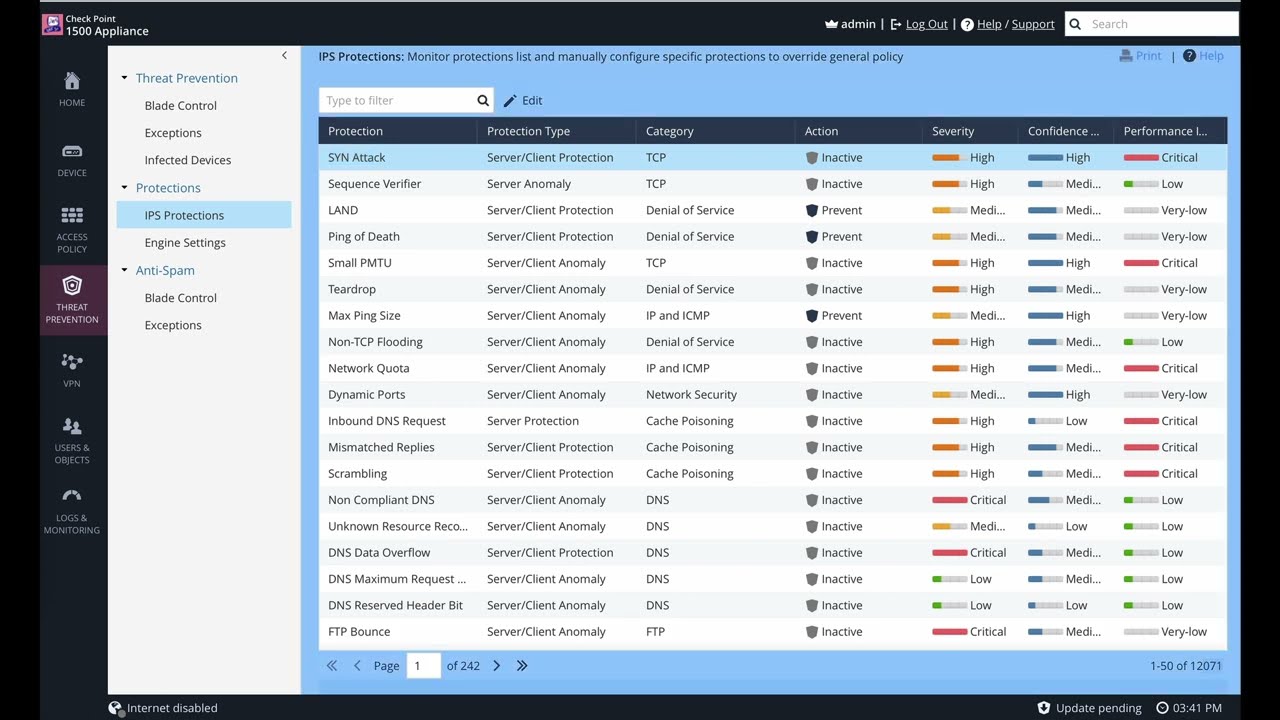Open the Logs & Monitoring icon
Screen dimensions: 1280x720
[72, 496]
